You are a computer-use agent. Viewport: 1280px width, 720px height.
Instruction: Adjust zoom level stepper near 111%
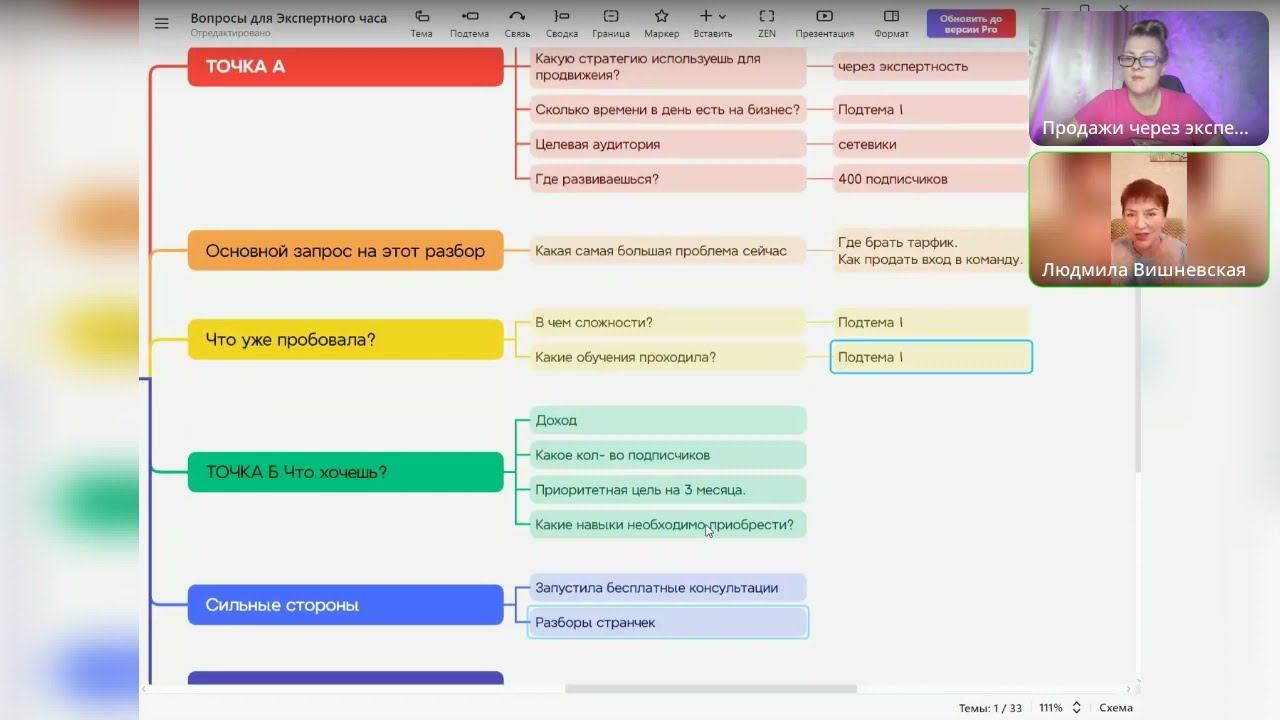(1076, 708)
